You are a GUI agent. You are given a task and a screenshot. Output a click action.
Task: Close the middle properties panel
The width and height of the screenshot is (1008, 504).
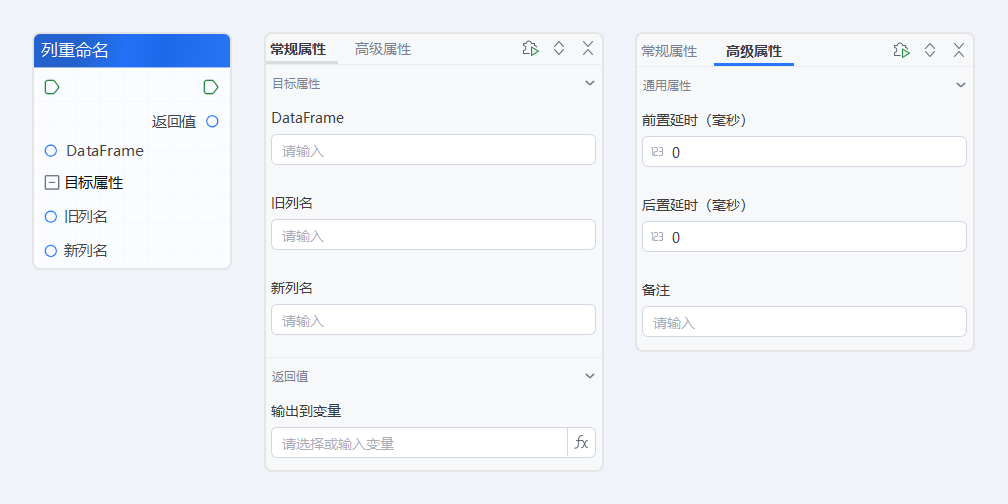tap(588, 49)
